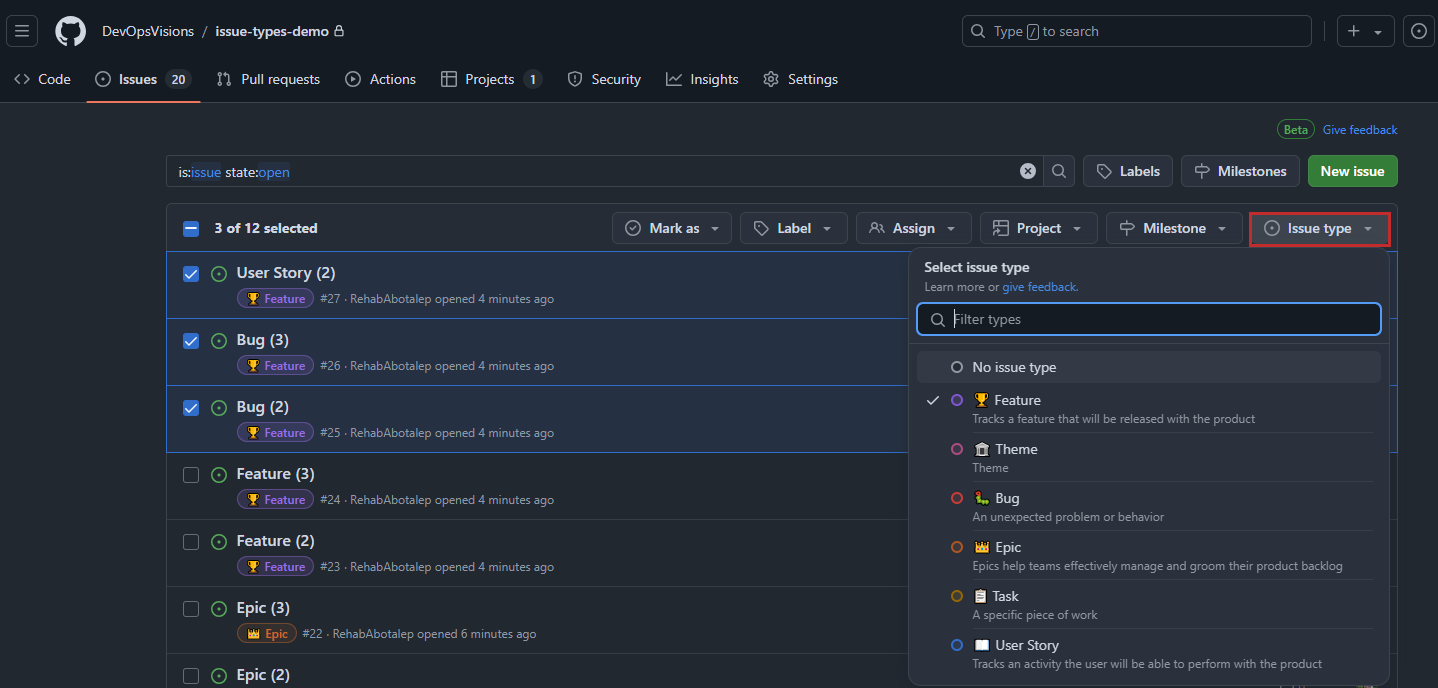The width and height of the screenshot is (1438, 688).
Task: Open the issue-types-demo repository link
Action: pos(272,31)
